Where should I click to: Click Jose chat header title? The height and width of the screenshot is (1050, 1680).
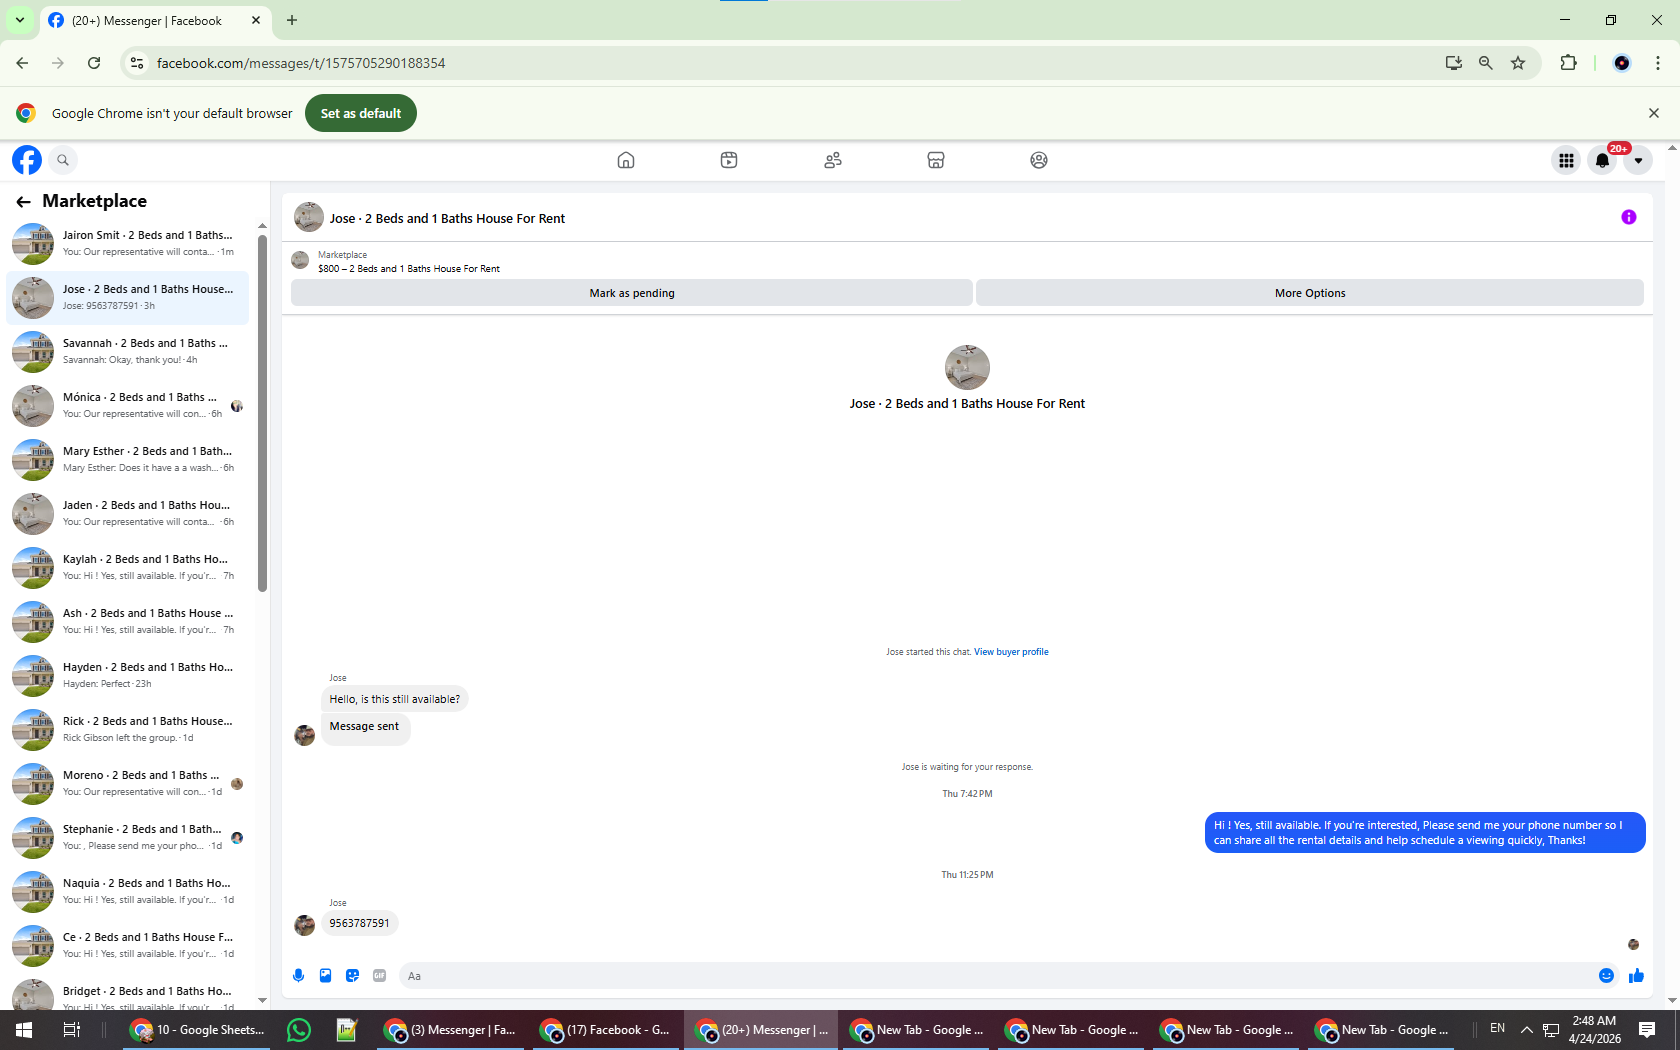[x=447, y=218]
